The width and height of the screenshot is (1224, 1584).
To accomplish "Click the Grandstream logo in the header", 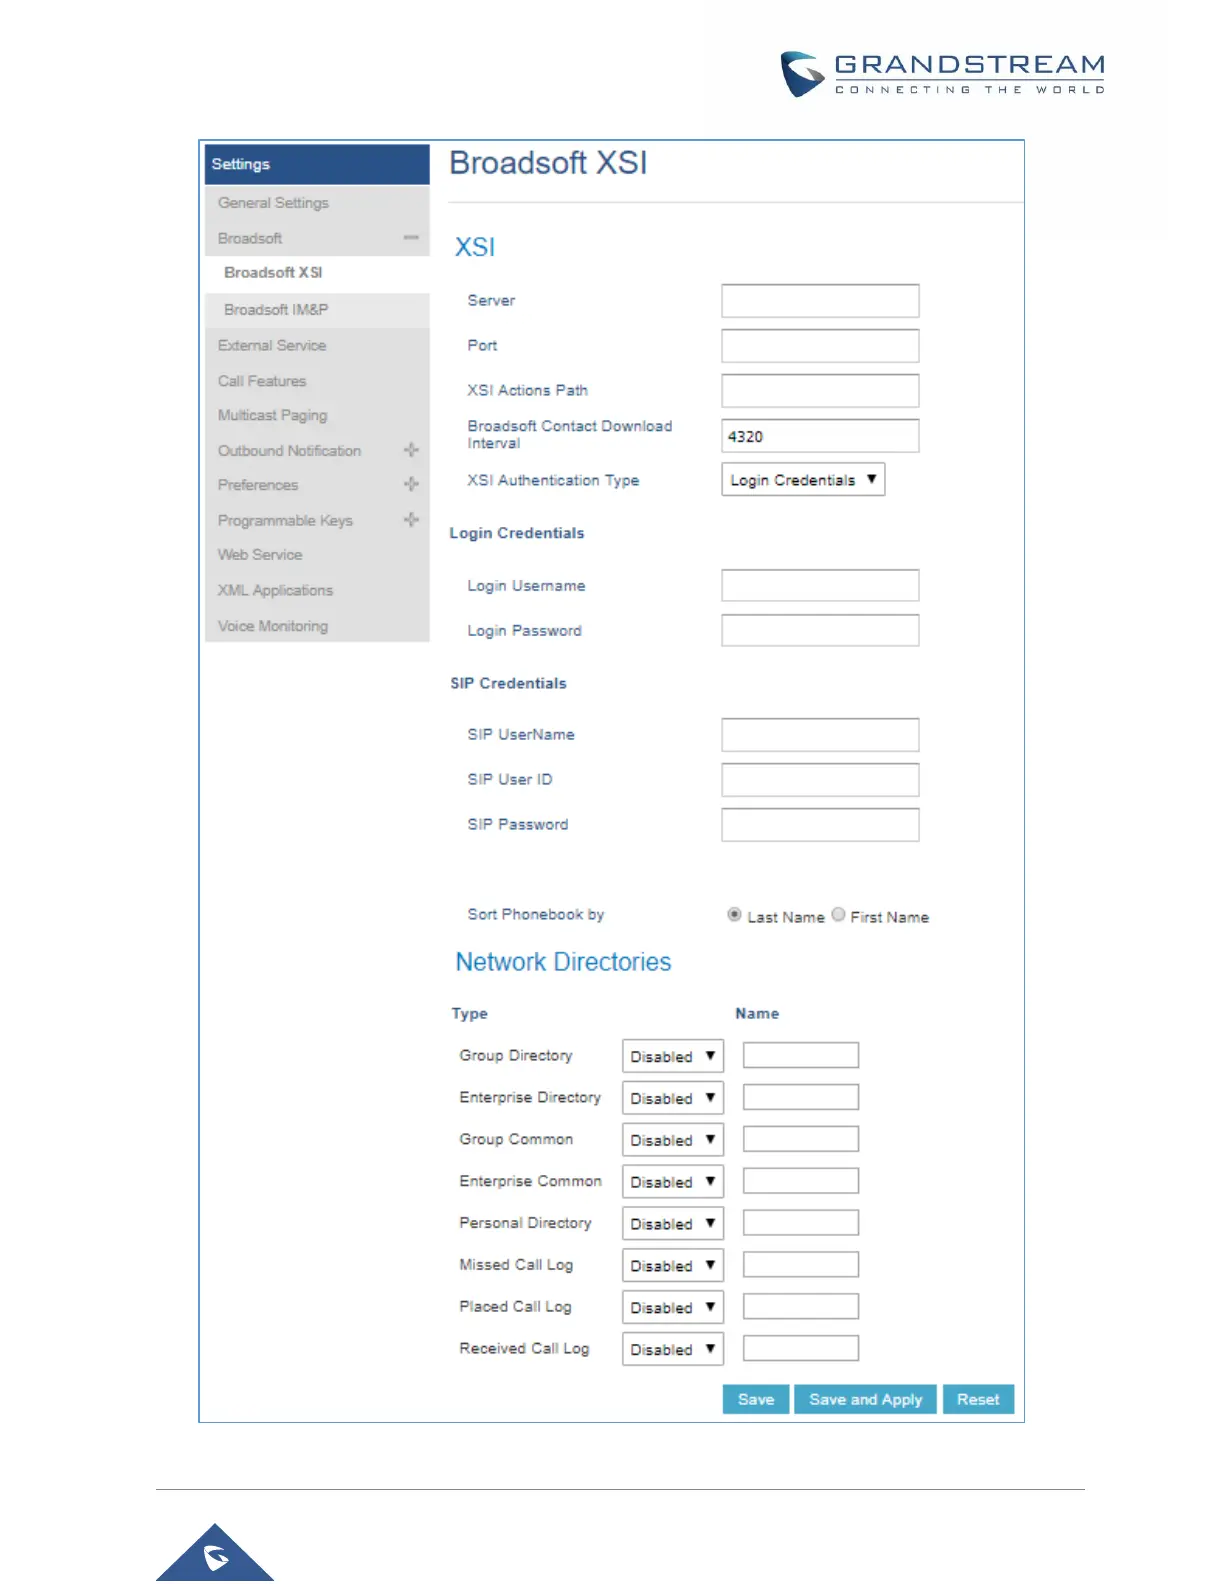I will point(943,74).
